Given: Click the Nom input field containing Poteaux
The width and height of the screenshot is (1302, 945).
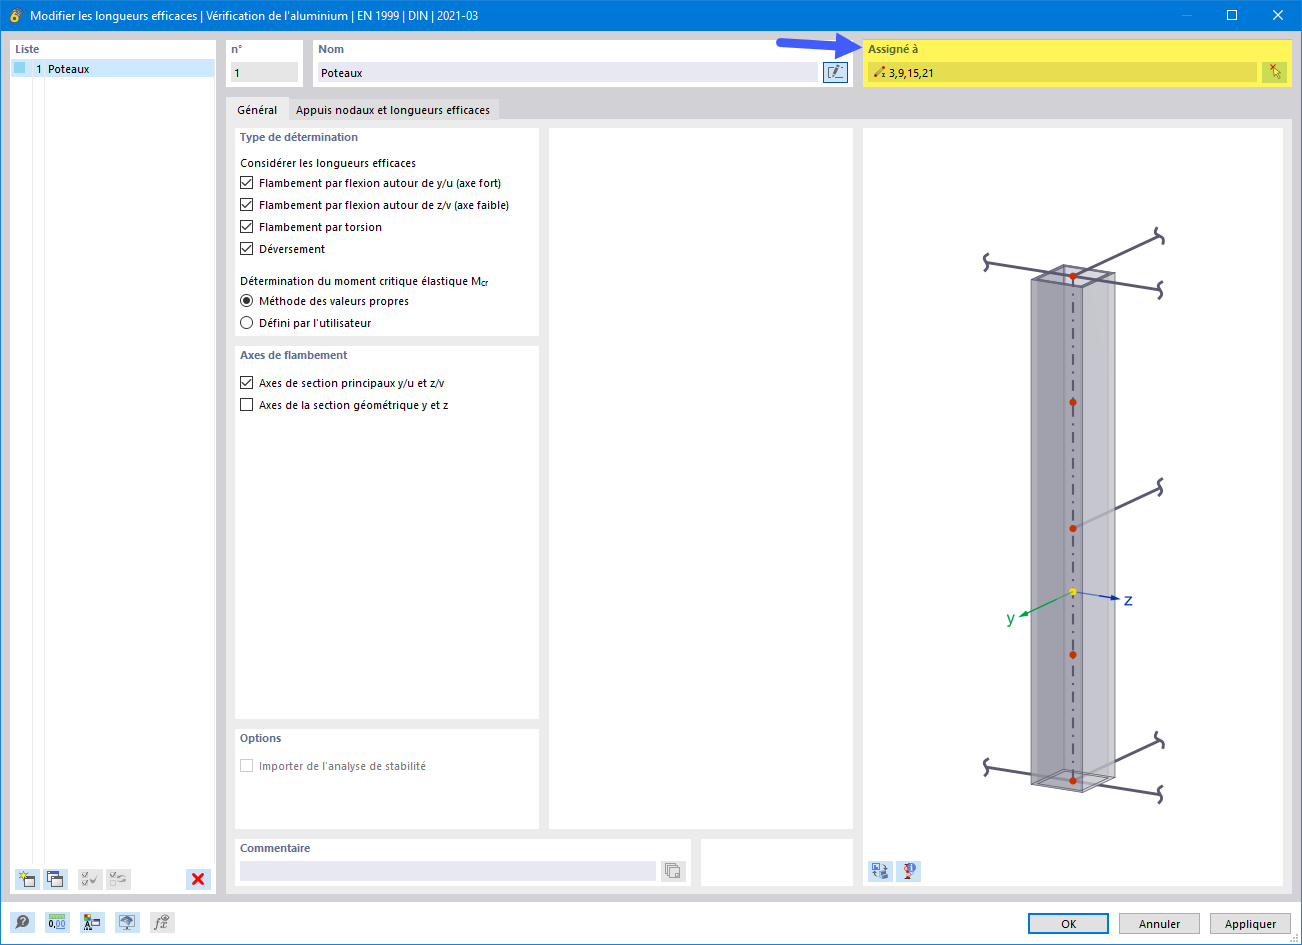Looking at the screenshot, I should (x=567, y=72).
